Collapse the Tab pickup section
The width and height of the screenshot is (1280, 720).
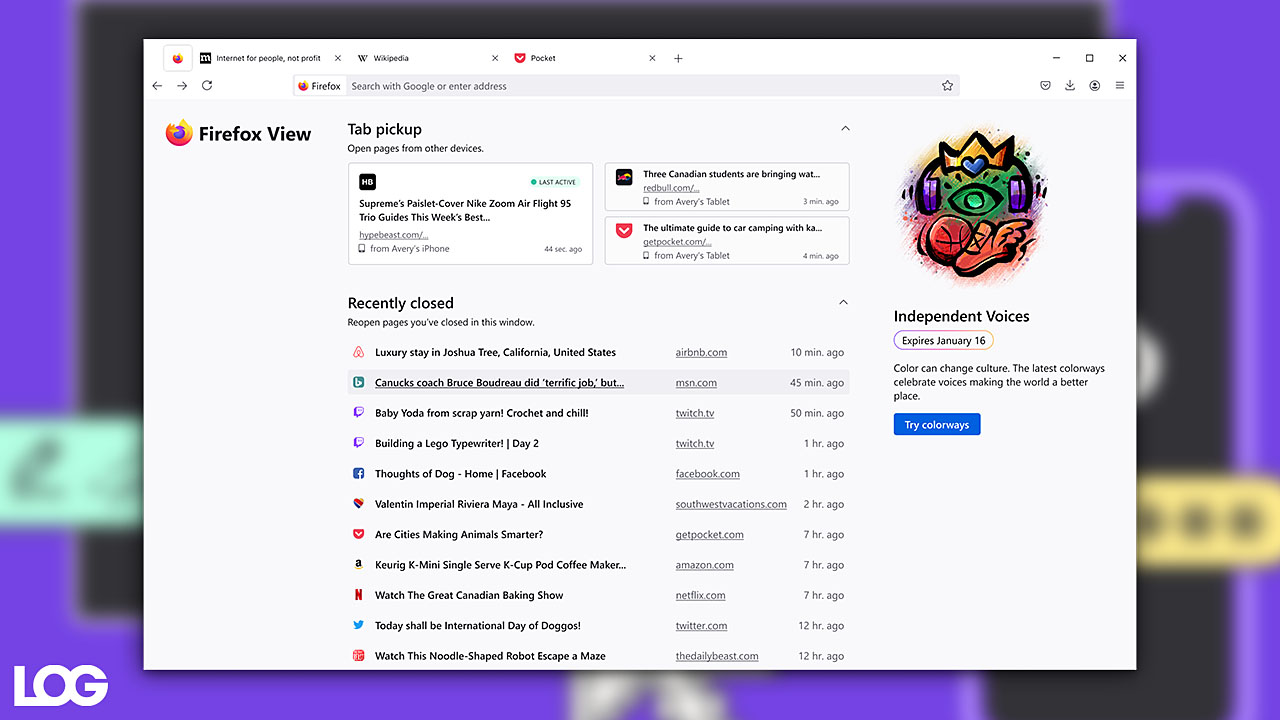coord(845,129)
